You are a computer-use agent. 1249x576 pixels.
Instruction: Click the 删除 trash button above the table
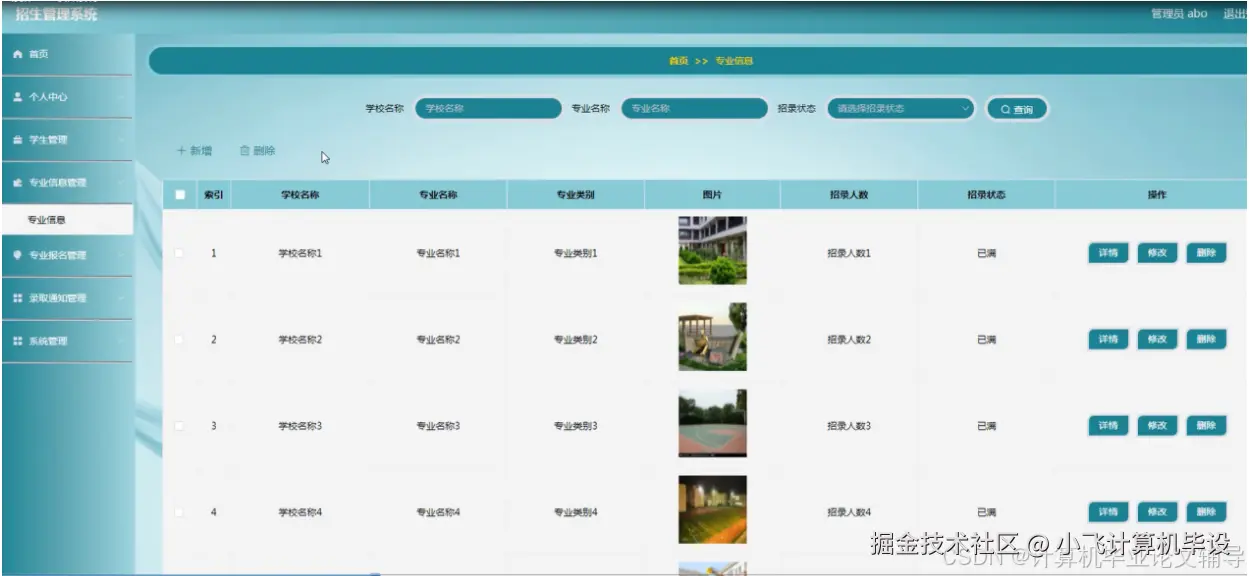pos(258,151)
